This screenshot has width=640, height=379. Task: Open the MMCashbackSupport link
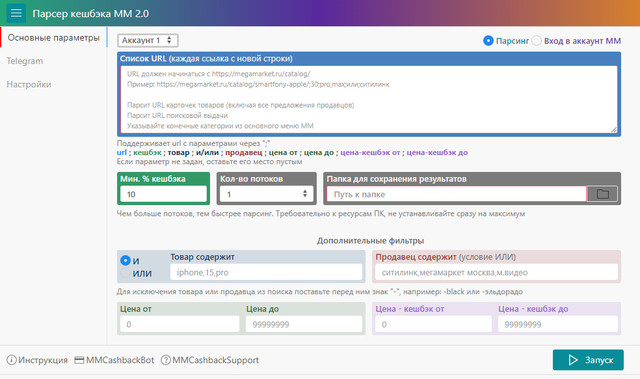[216, 360]
